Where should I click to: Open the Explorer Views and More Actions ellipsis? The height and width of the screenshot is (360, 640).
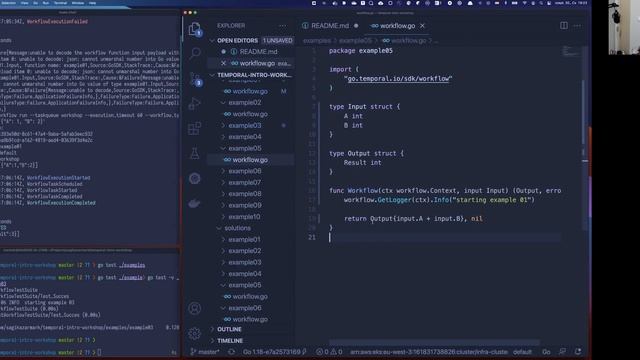(282, 25)
